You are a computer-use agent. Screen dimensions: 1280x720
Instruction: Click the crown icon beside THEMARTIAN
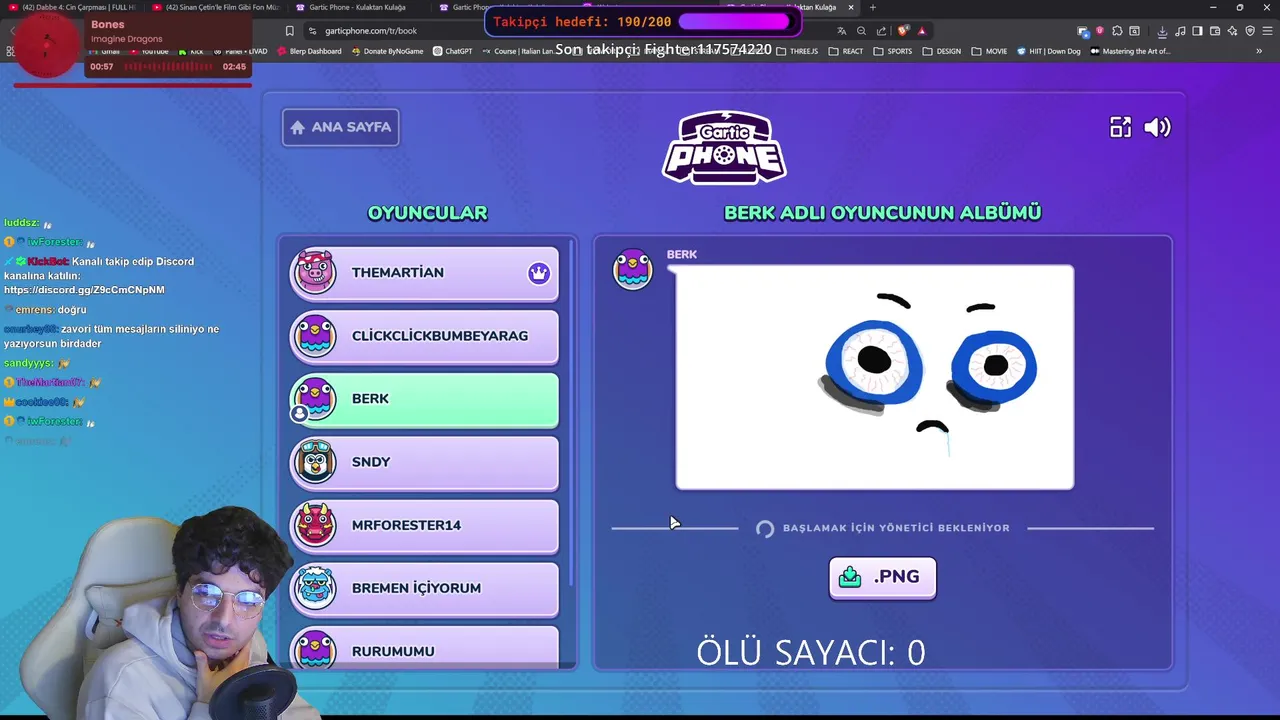coord(539,273)
